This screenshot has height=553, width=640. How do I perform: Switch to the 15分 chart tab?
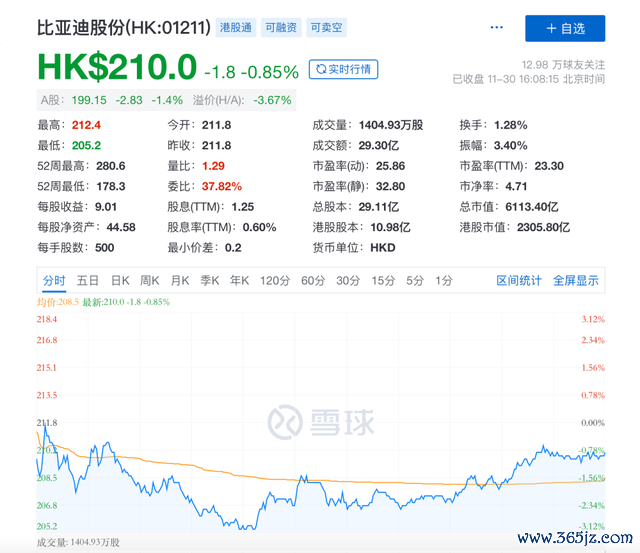pyautogui.click(x=383, y=280)
